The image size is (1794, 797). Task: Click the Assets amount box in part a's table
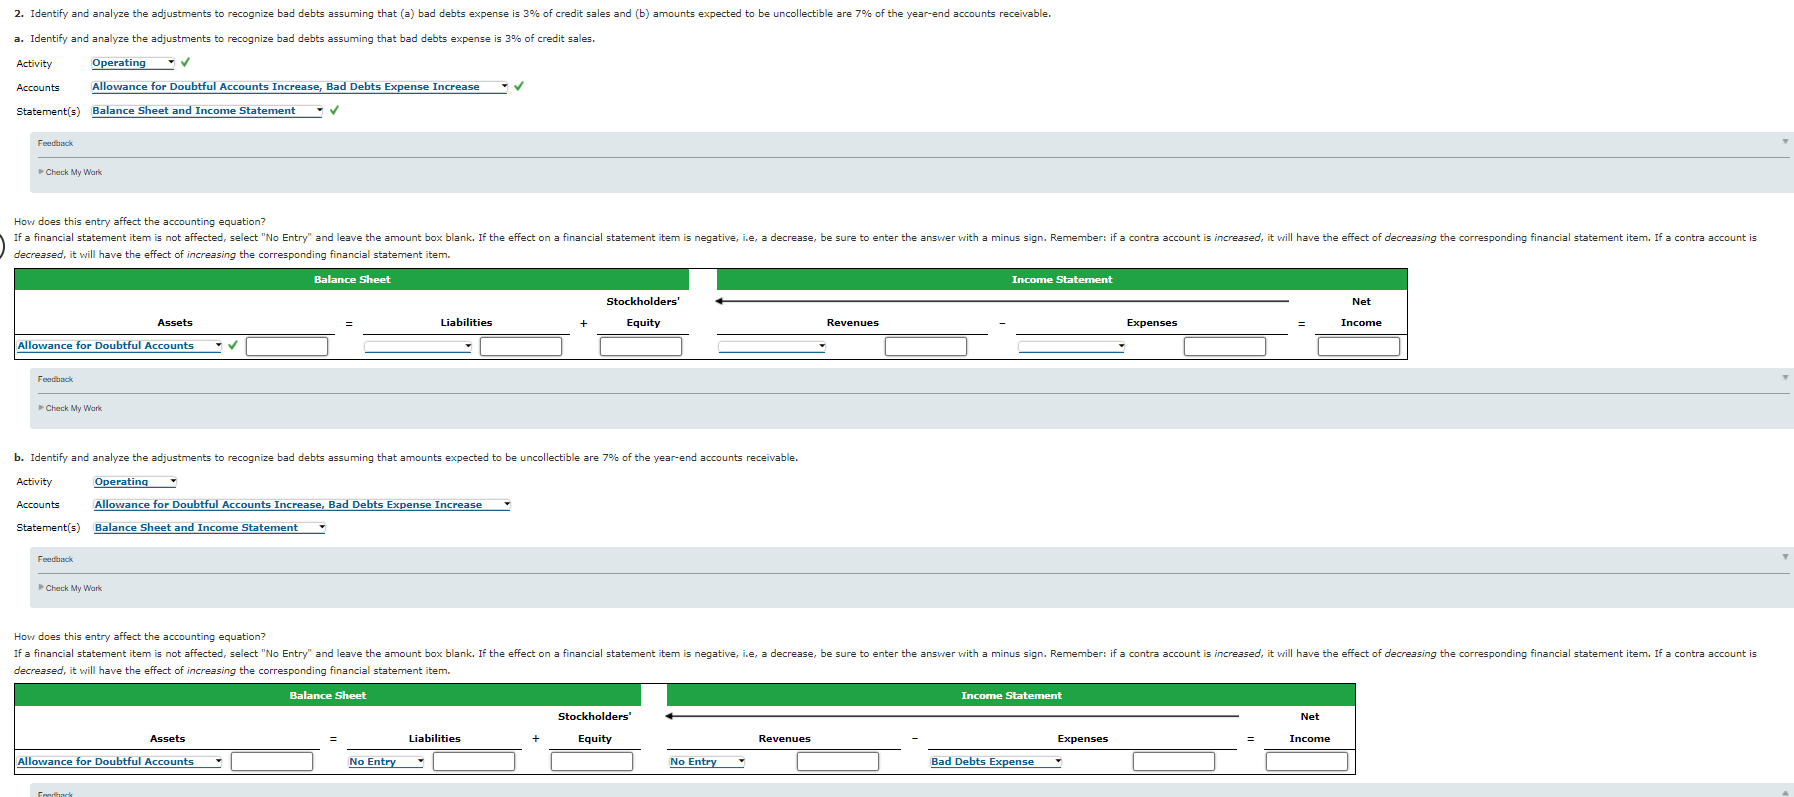(287, 346)
